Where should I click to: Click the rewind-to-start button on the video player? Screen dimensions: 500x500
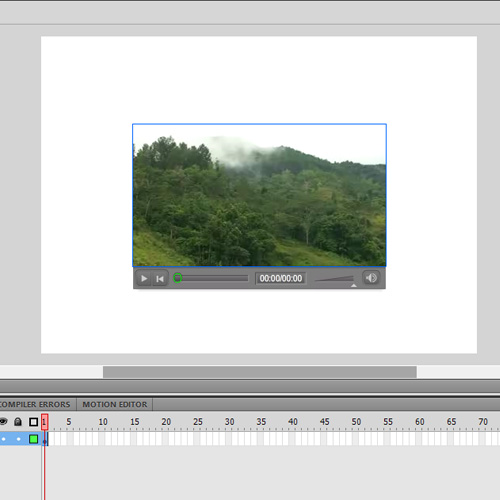click(x=160, y=279)
